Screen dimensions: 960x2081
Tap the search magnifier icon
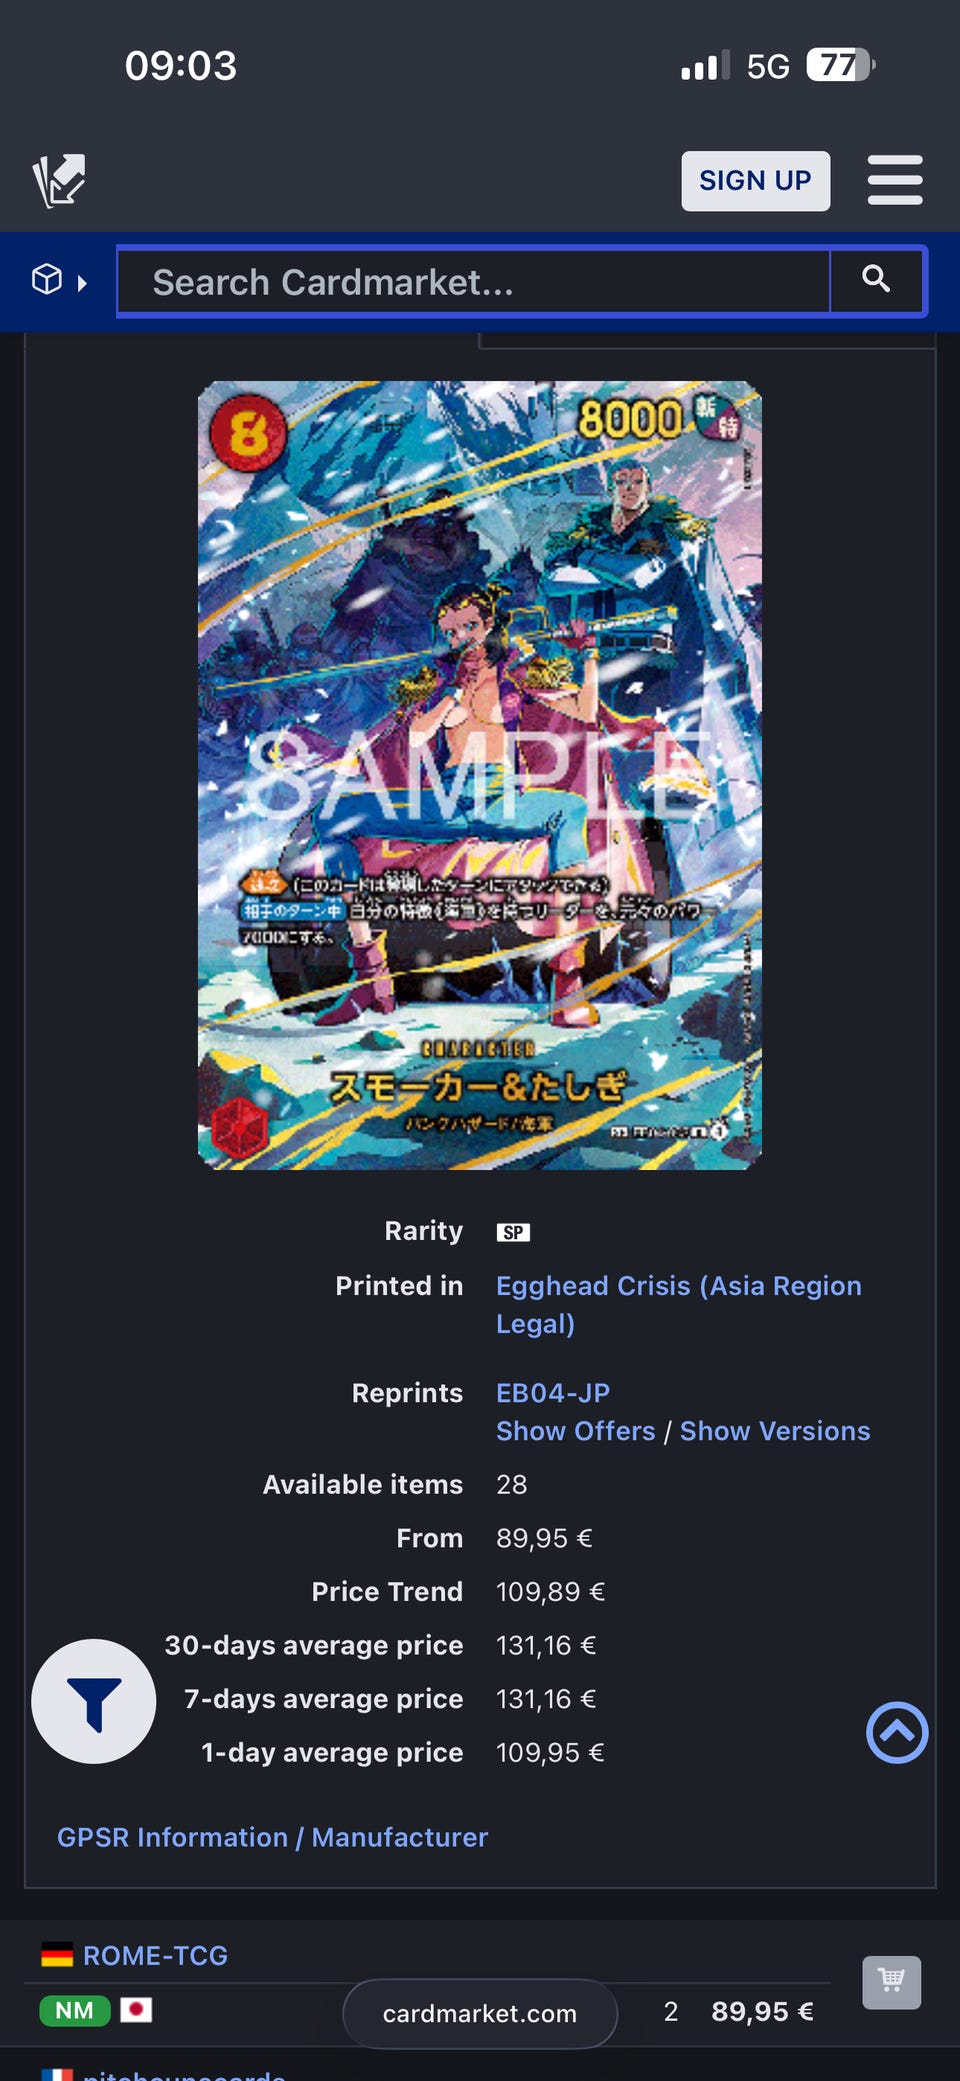(x=876, y=279)
